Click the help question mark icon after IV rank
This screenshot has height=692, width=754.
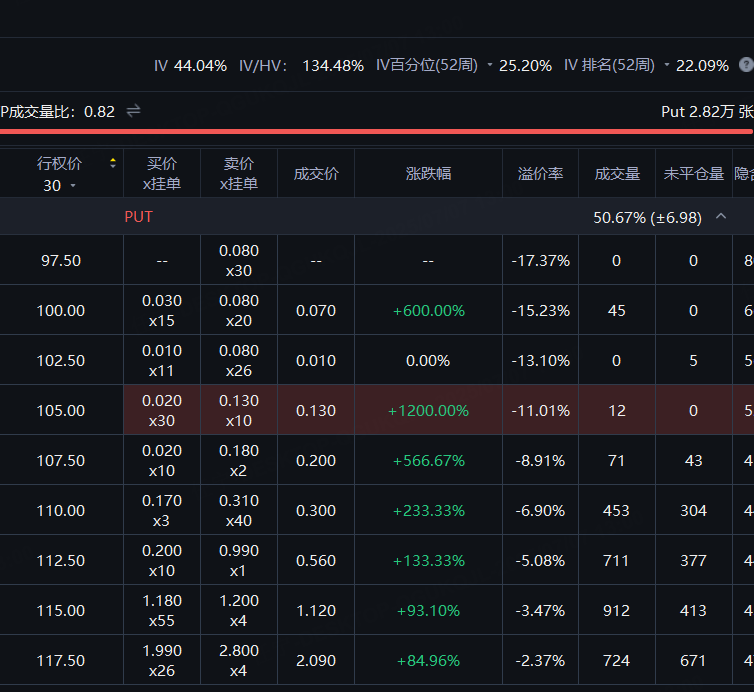[746, 65]
